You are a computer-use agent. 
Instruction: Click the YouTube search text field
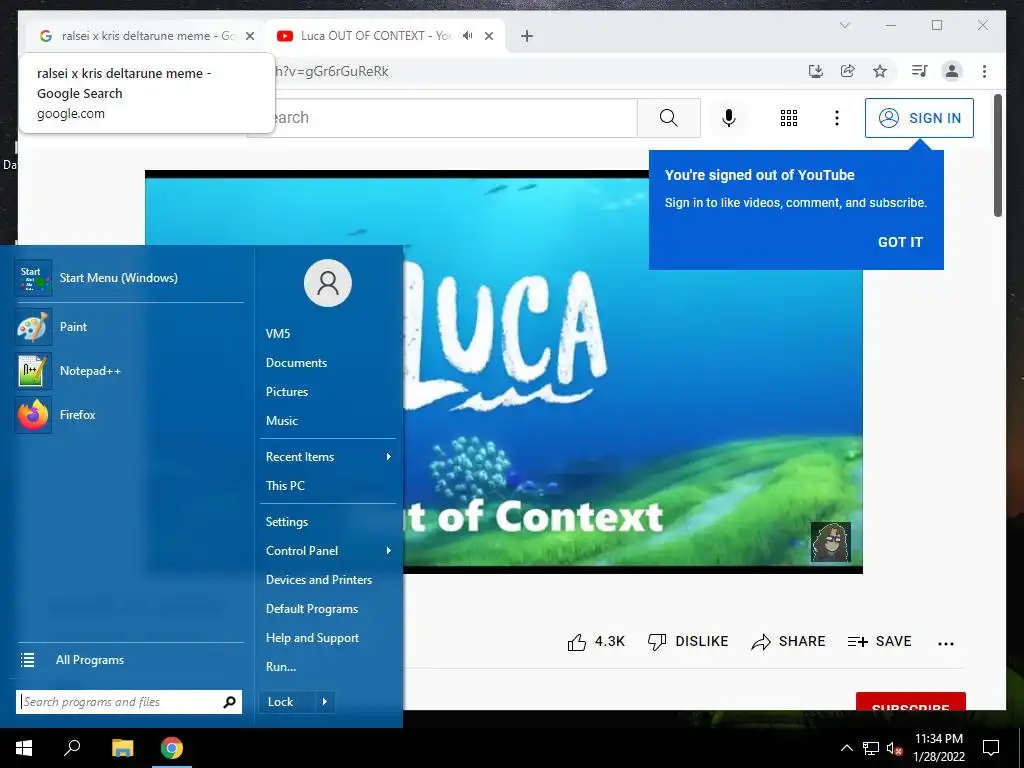[455, 118]
